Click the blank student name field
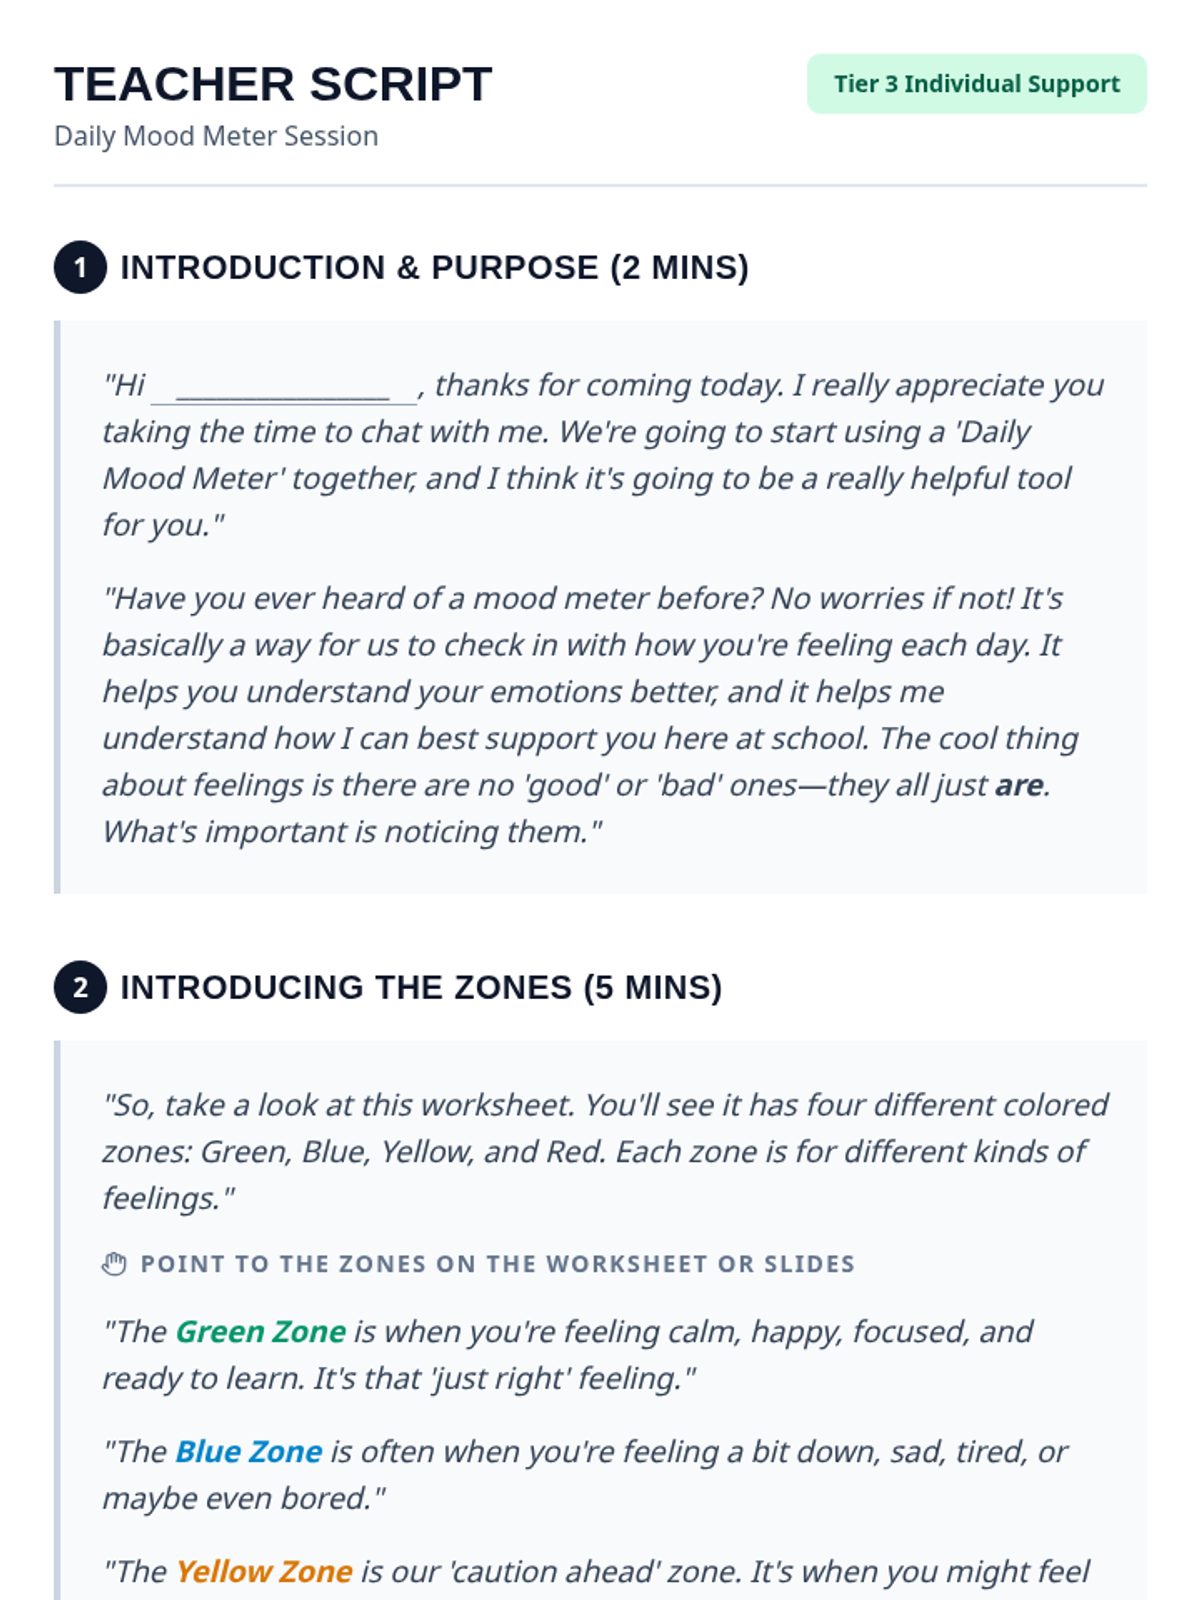1200x1600 pixels. click(283, 387)
